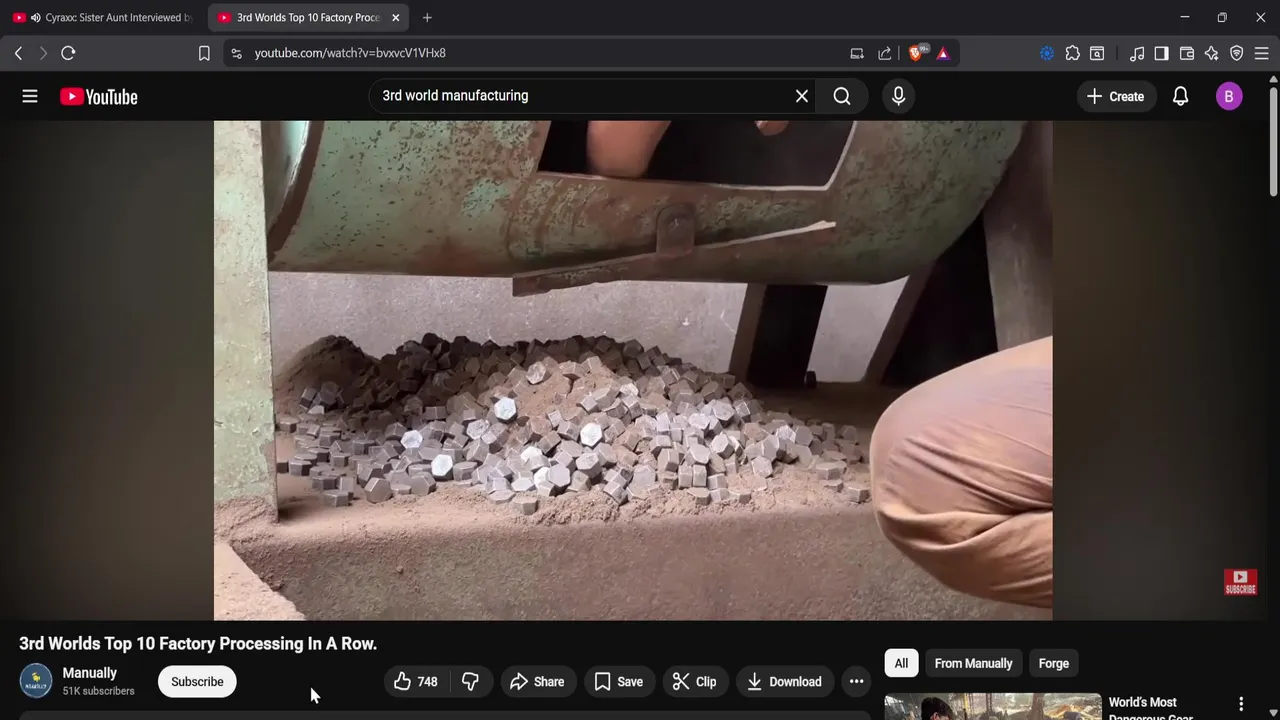The image size is (1280, 720).
Task: Click the '51K subscribers' text
Action: coord(98,691)
